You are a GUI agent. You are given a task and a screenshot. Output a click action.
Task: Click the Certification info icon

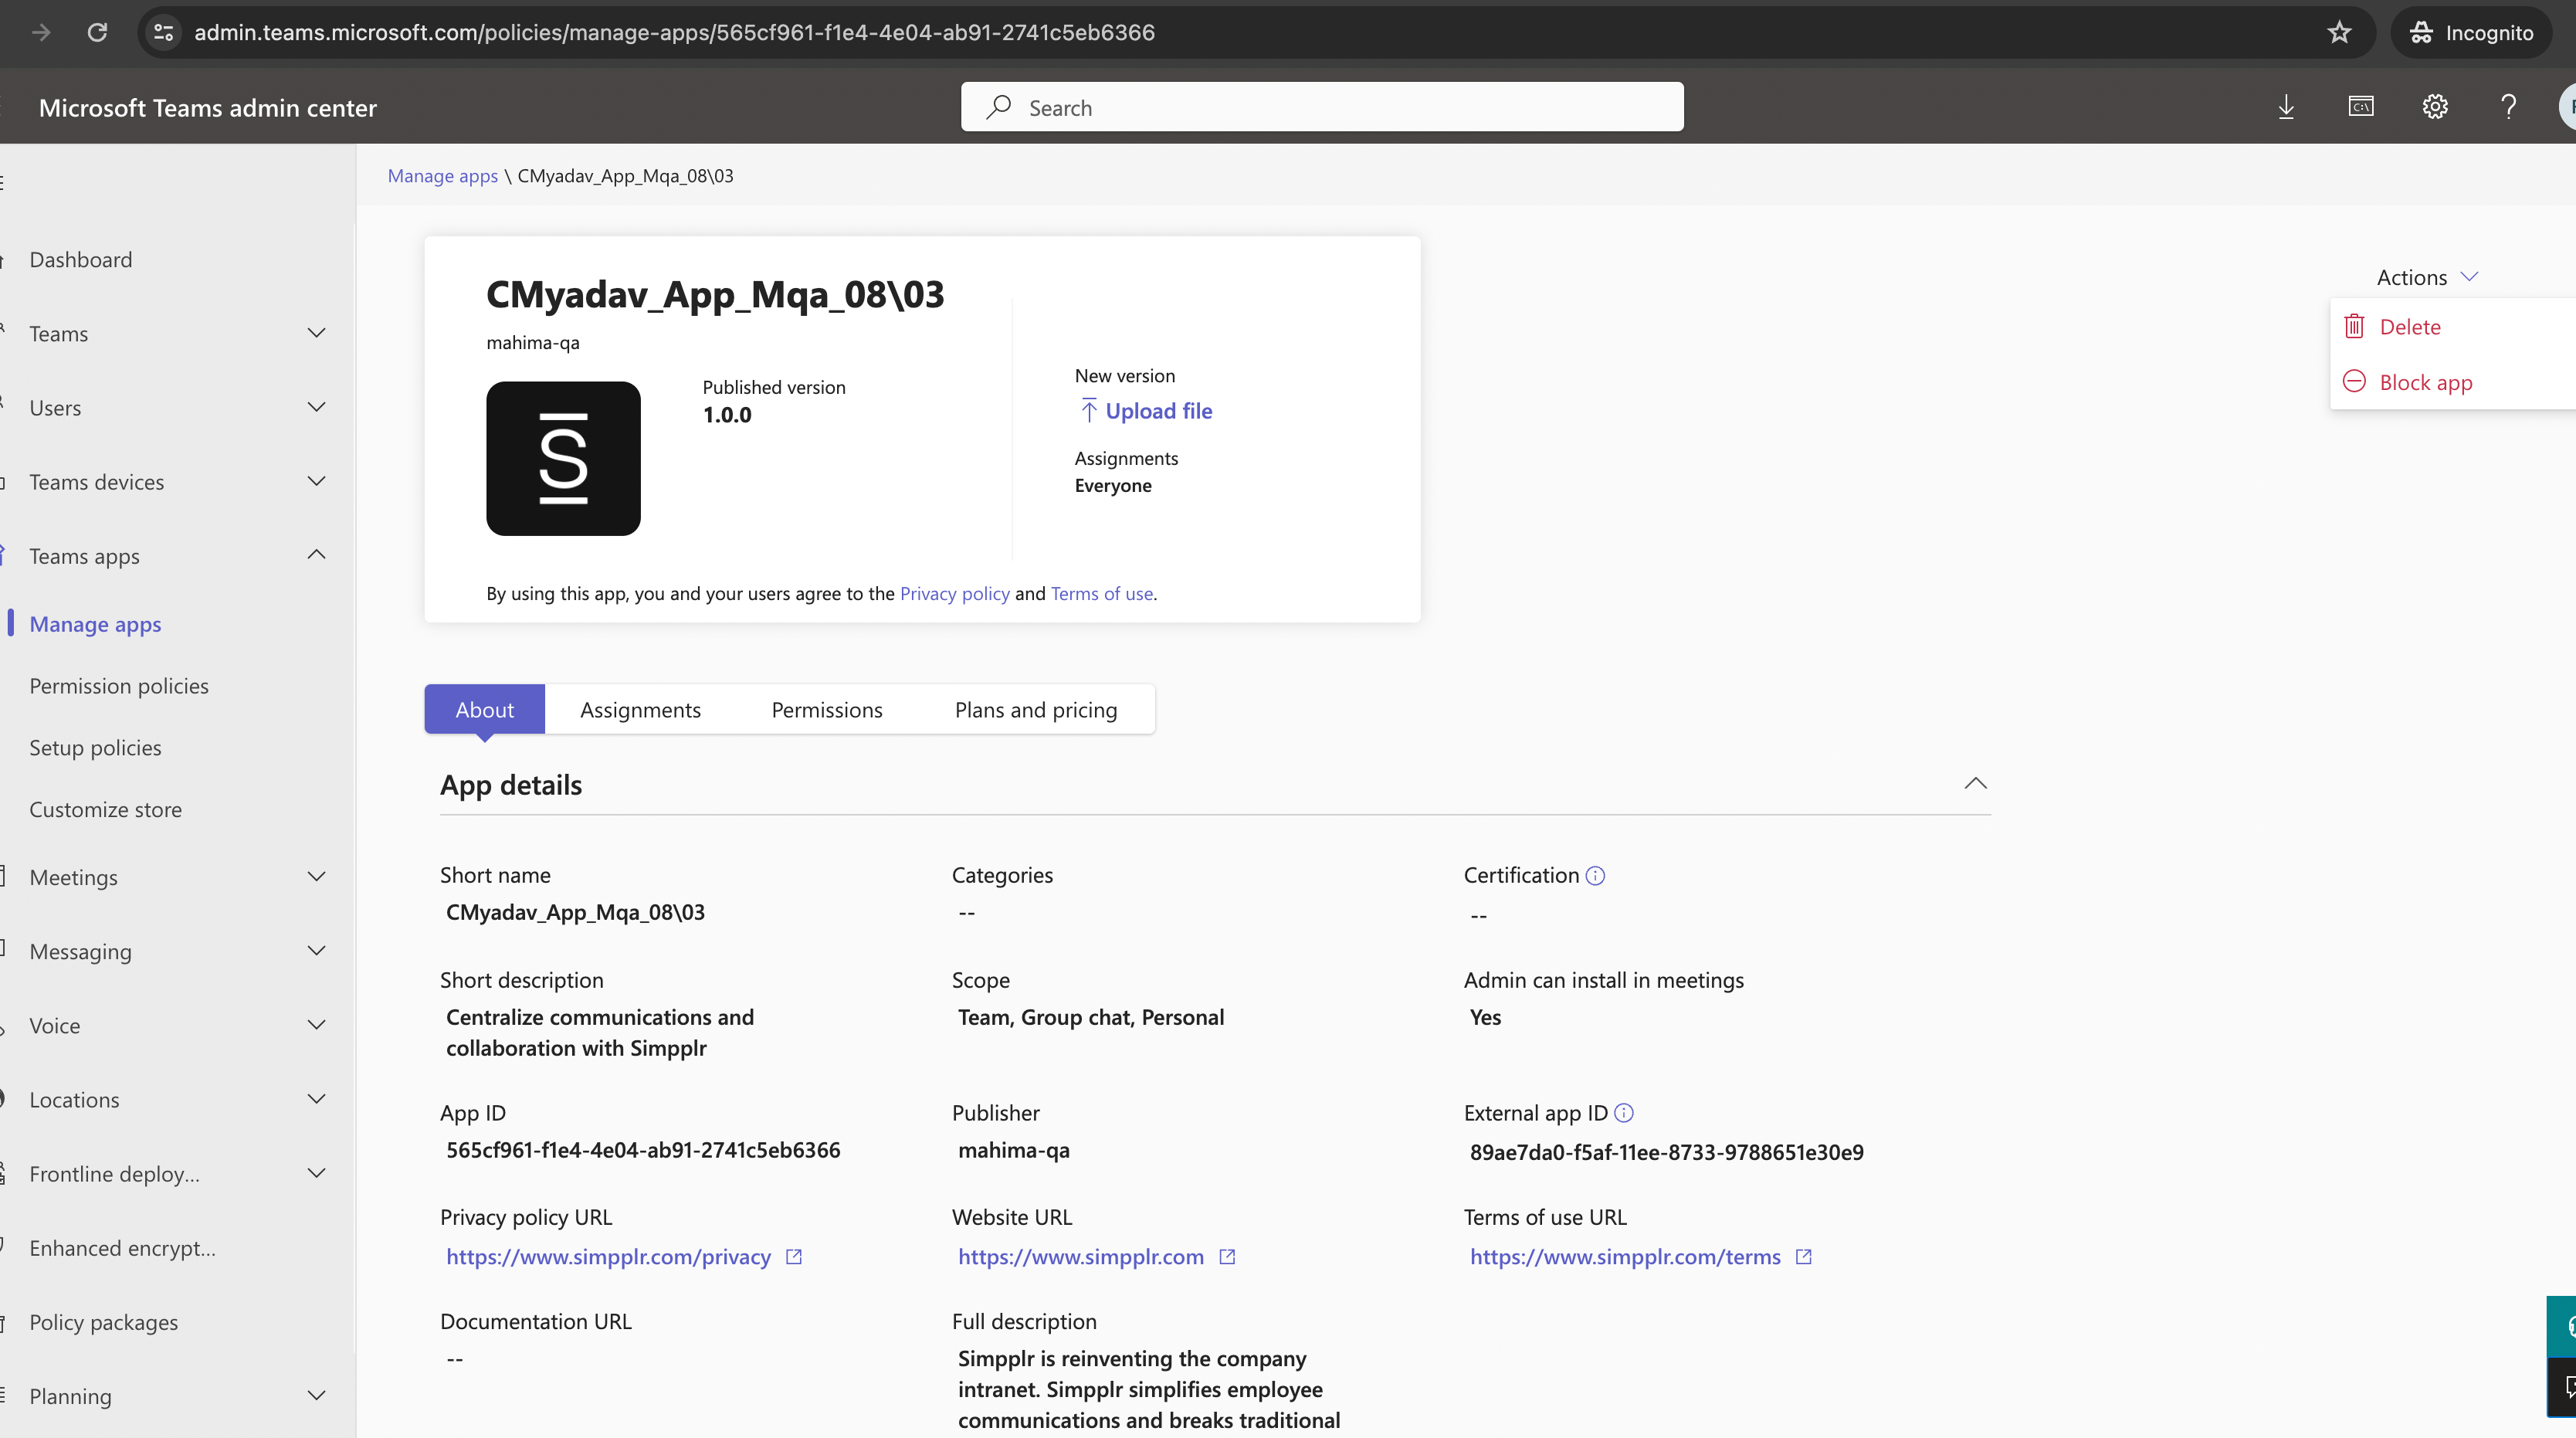[1595, 876]
